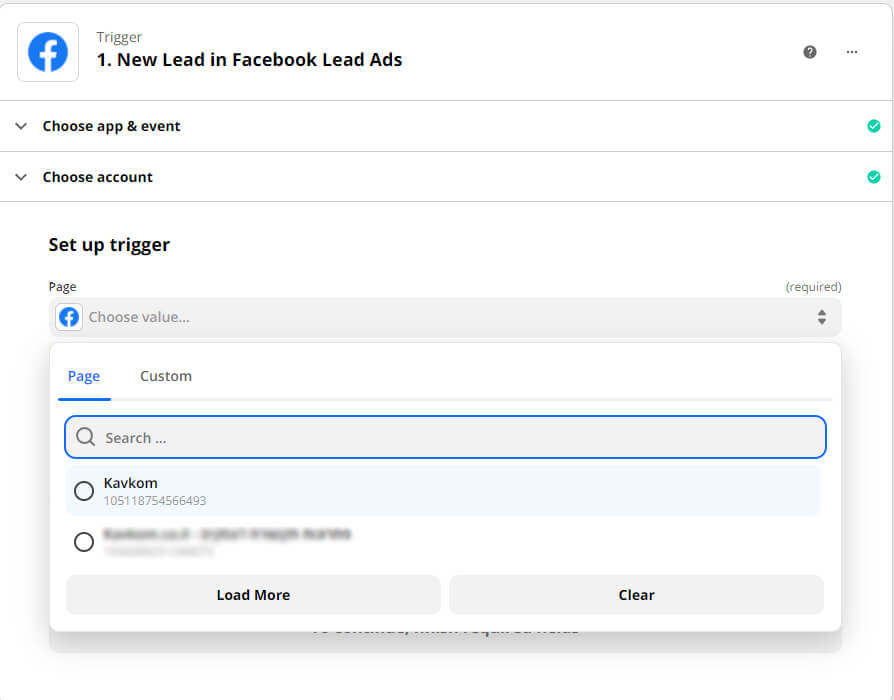Expand the Choose app & event chevron
Image resolution: width=894 pixels, height=700 pixels.
pyautogui.click(x=21, y=126)
